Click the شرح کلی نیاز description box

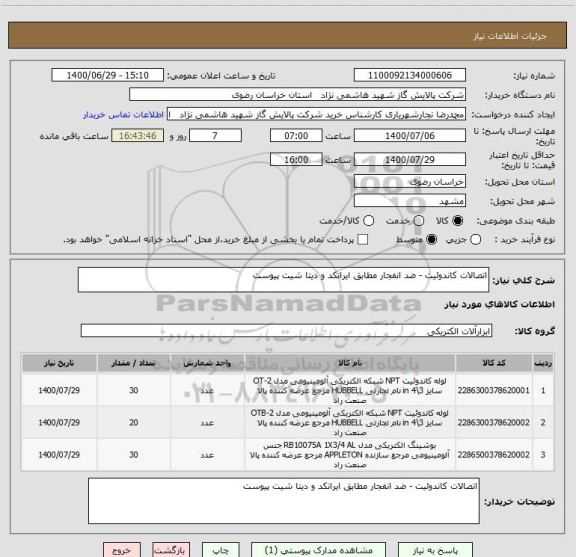283,280
